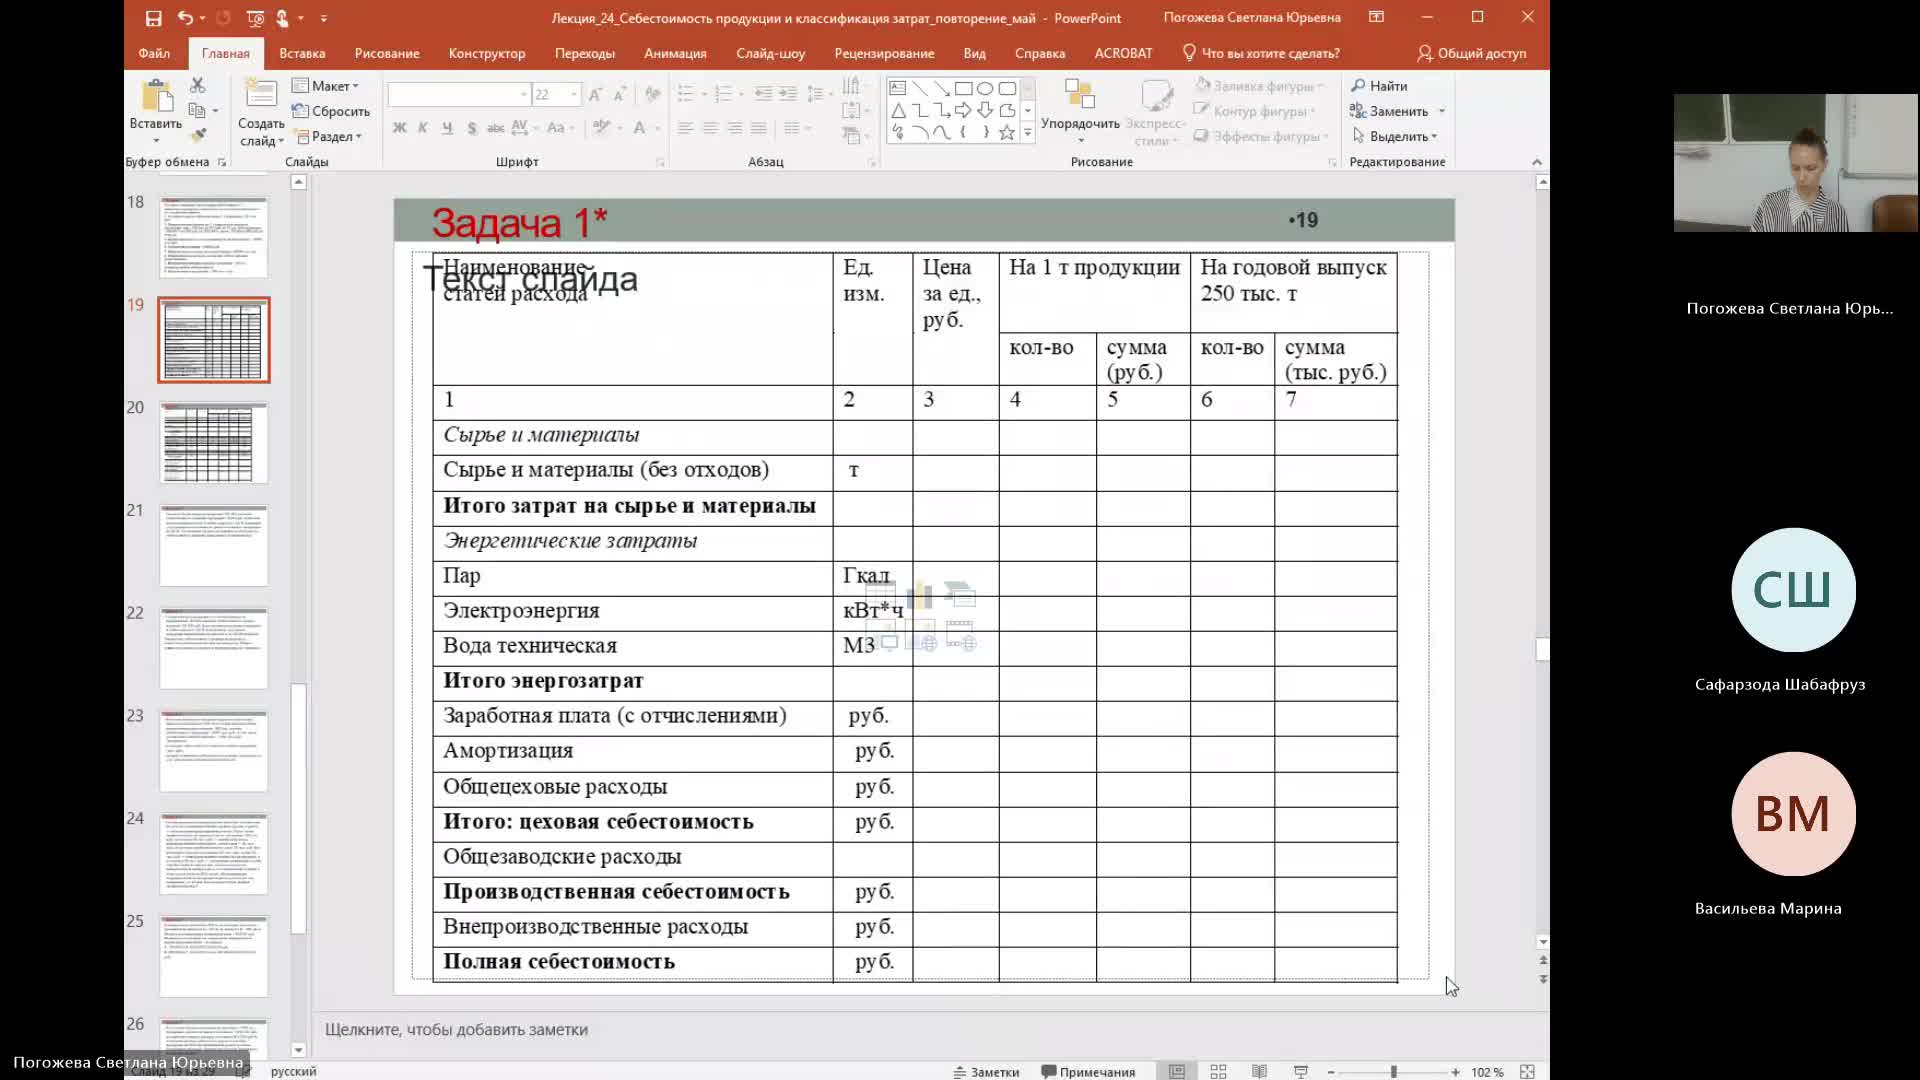This screenshot has height=1080, width=1920.
Task: Switch to Normal view in status bar
Action: (x=1177, y=1071)
